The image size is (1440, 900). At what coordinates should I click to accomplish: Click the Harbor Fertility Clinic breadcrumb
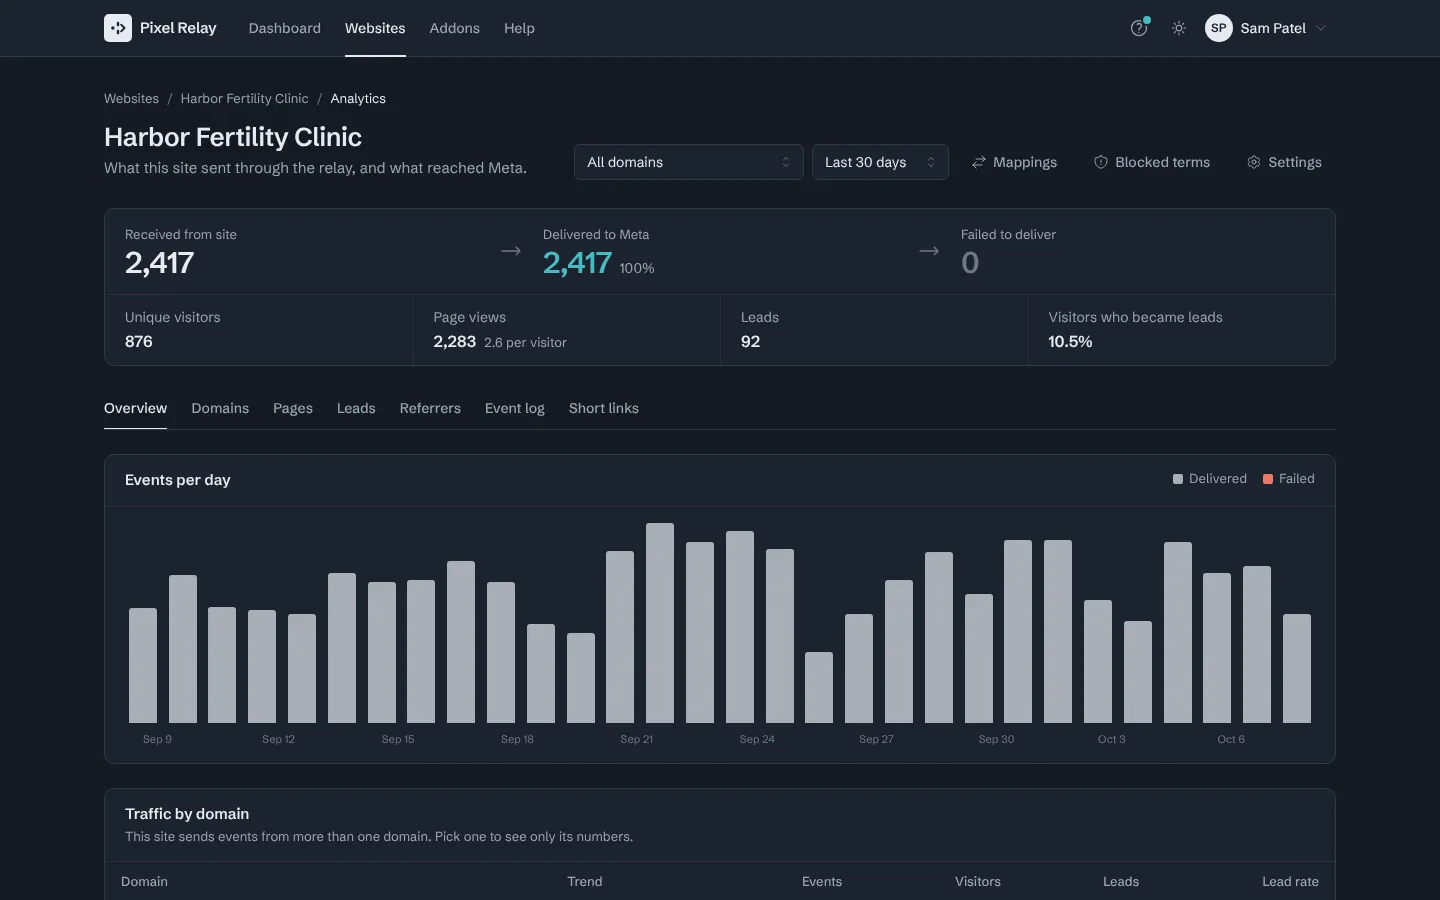[x=244, y=98]
